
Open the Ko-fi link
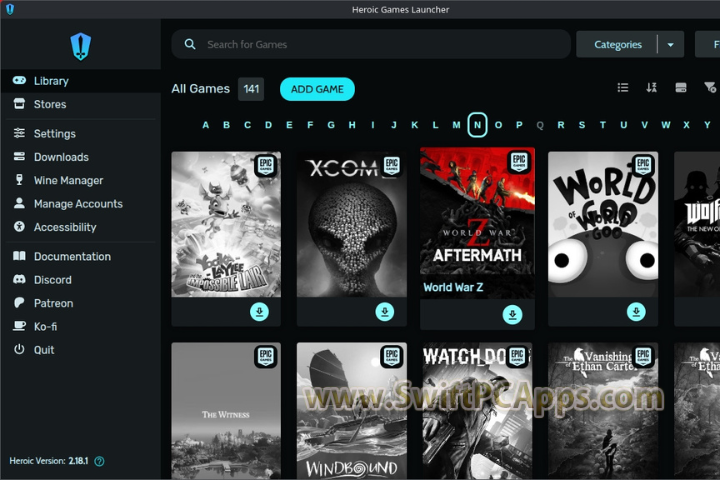coord(80,327)
